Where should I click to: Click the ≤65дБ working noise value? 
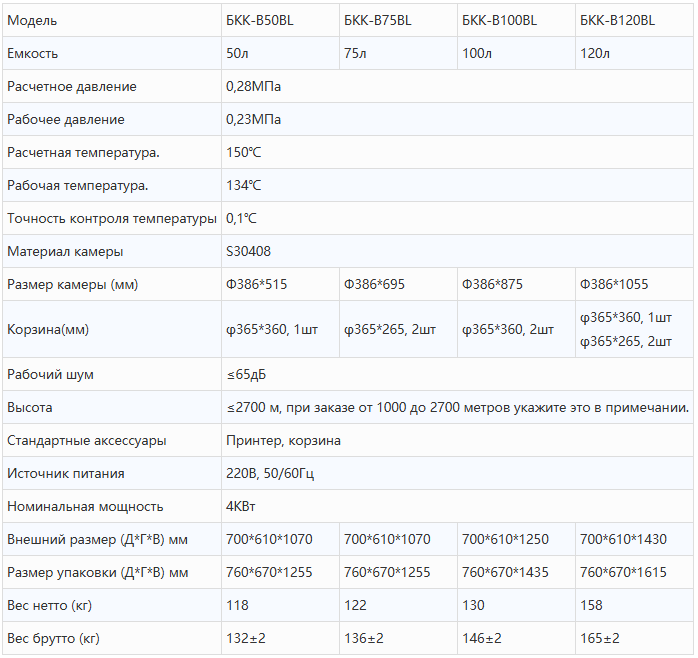247,374
